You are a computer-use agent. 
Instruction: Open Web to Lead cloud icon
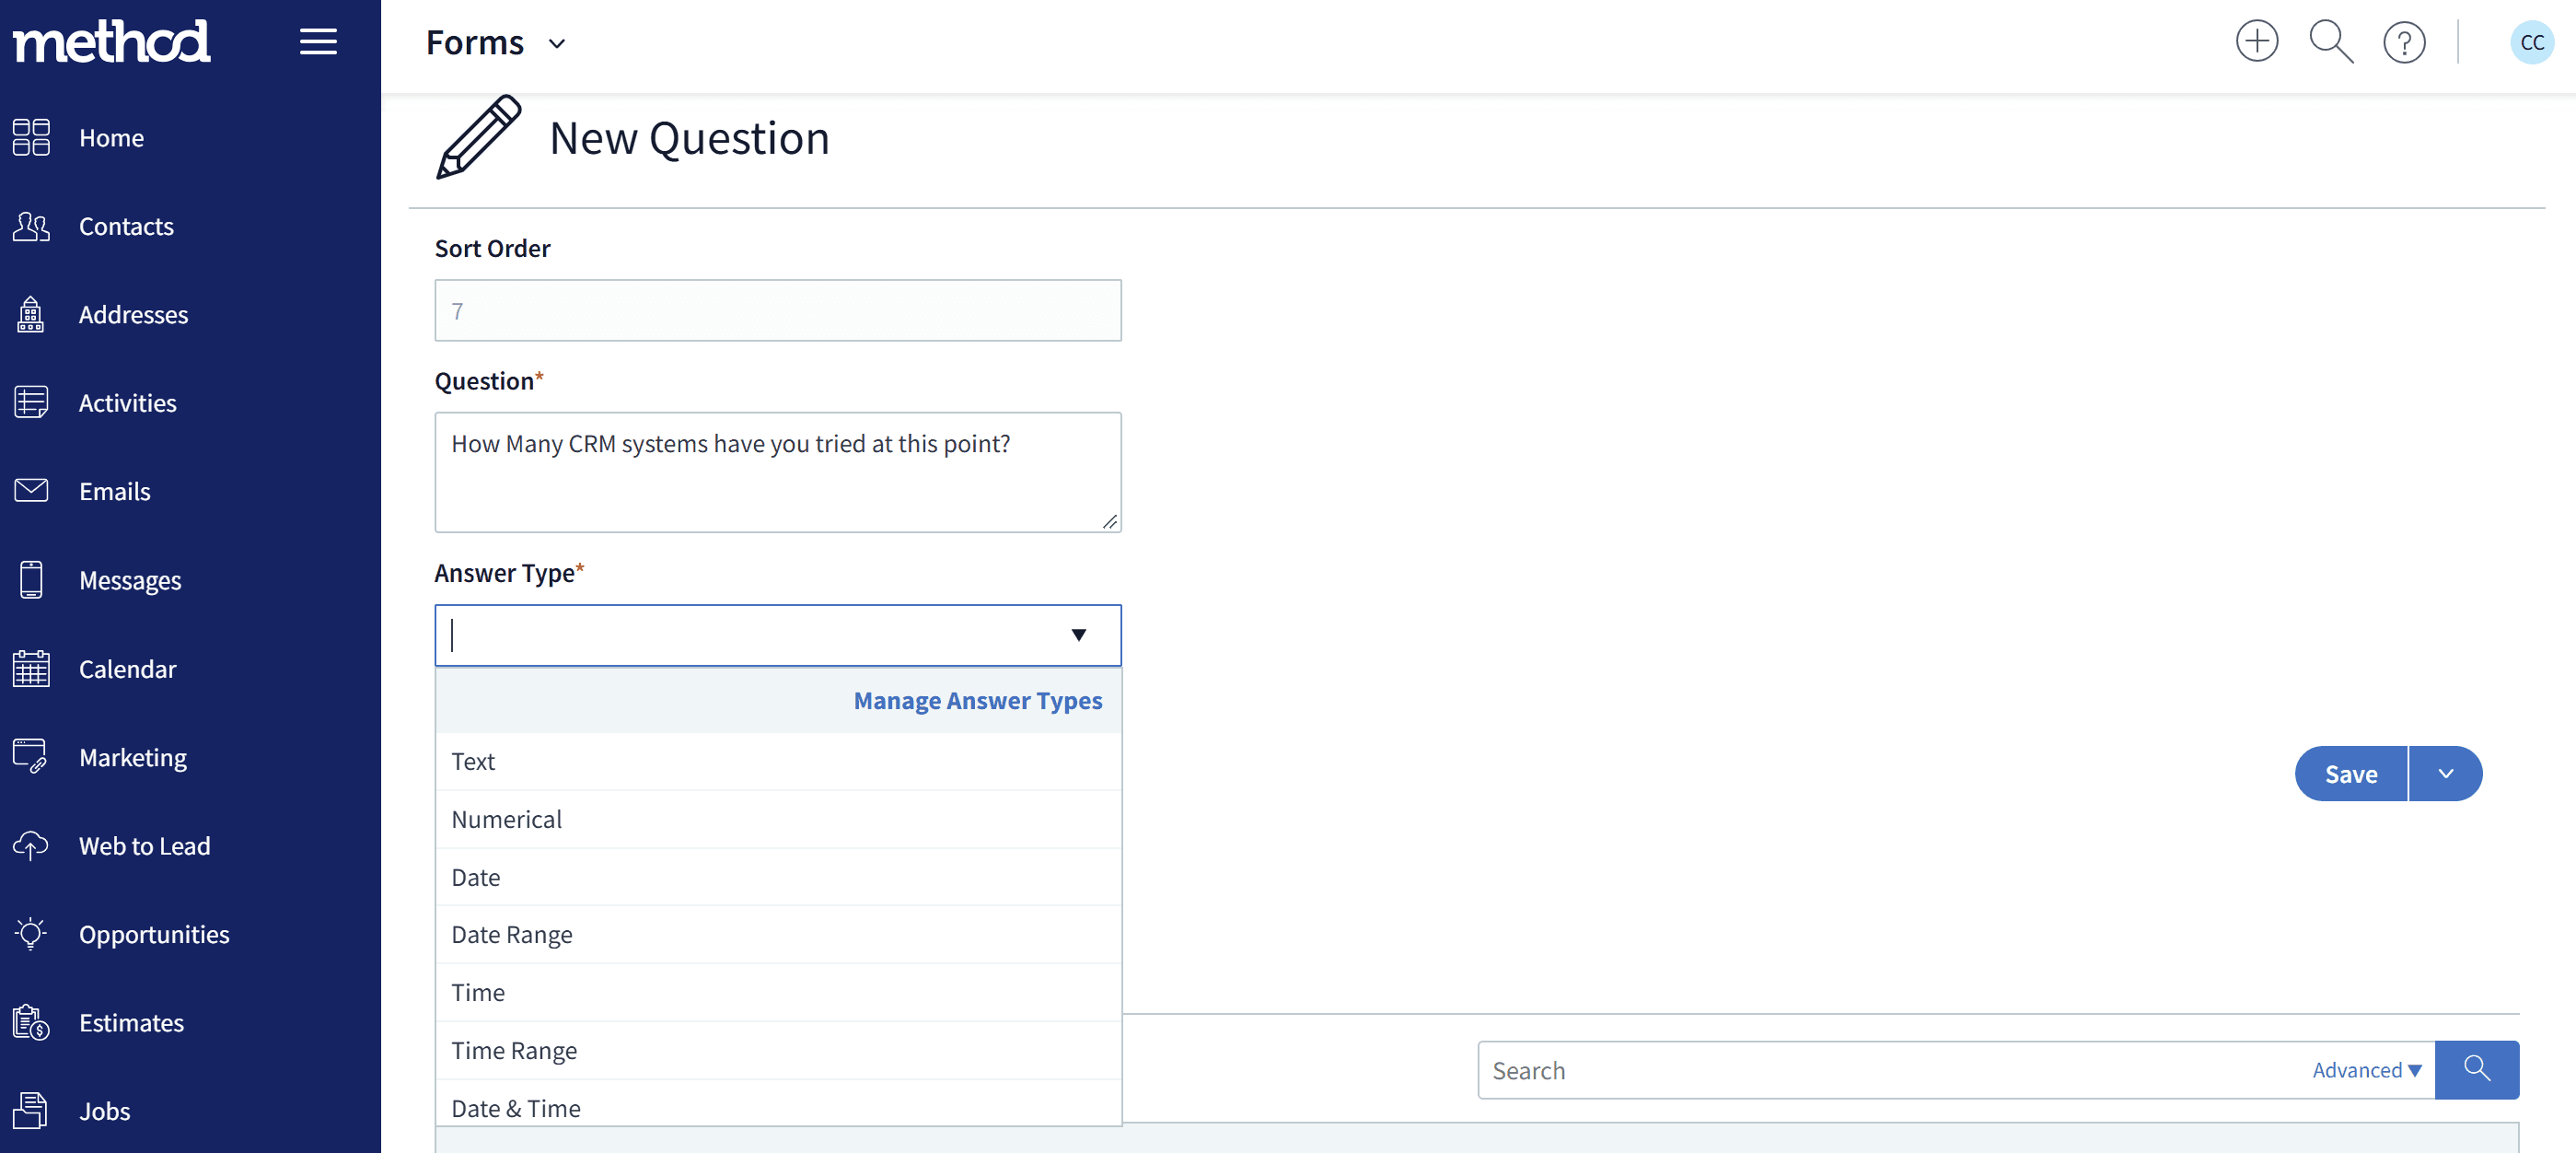coord(31,845)
